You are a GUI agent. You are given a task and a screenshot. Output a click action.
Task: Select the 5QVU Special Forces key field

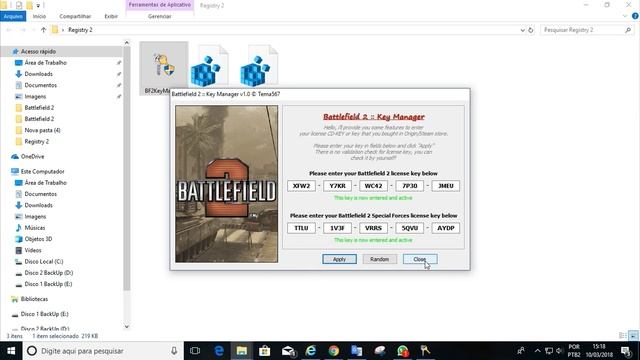click(x=409, y=228)
